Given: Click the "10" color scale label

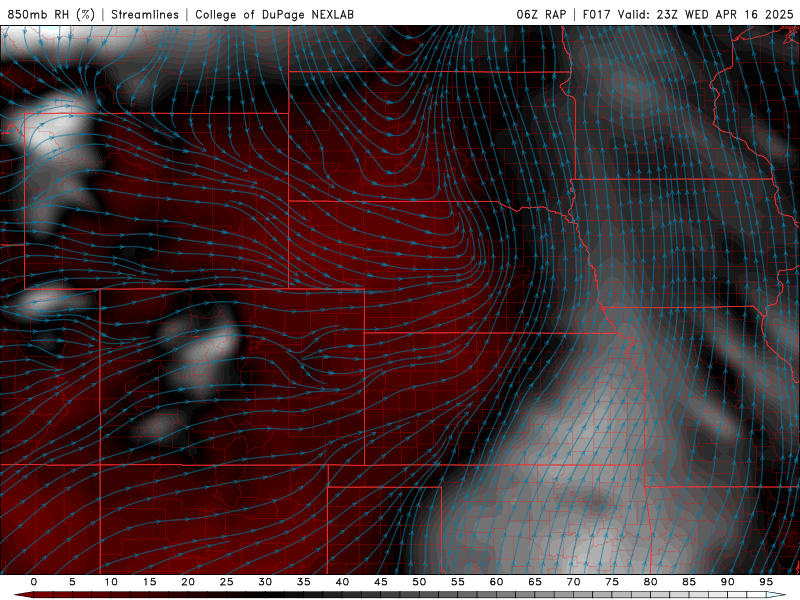Looking at the screenshot, I should tap(111, 582).
